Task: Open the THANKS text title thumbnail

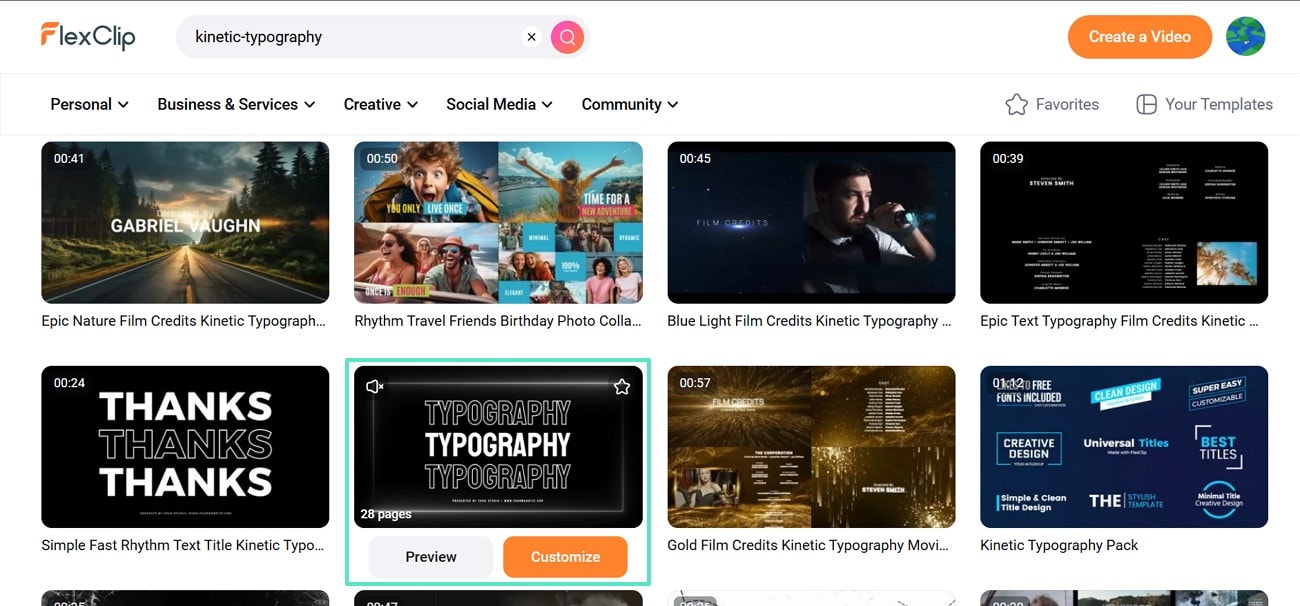Action: pyautogui.click(x=185, y=447)
